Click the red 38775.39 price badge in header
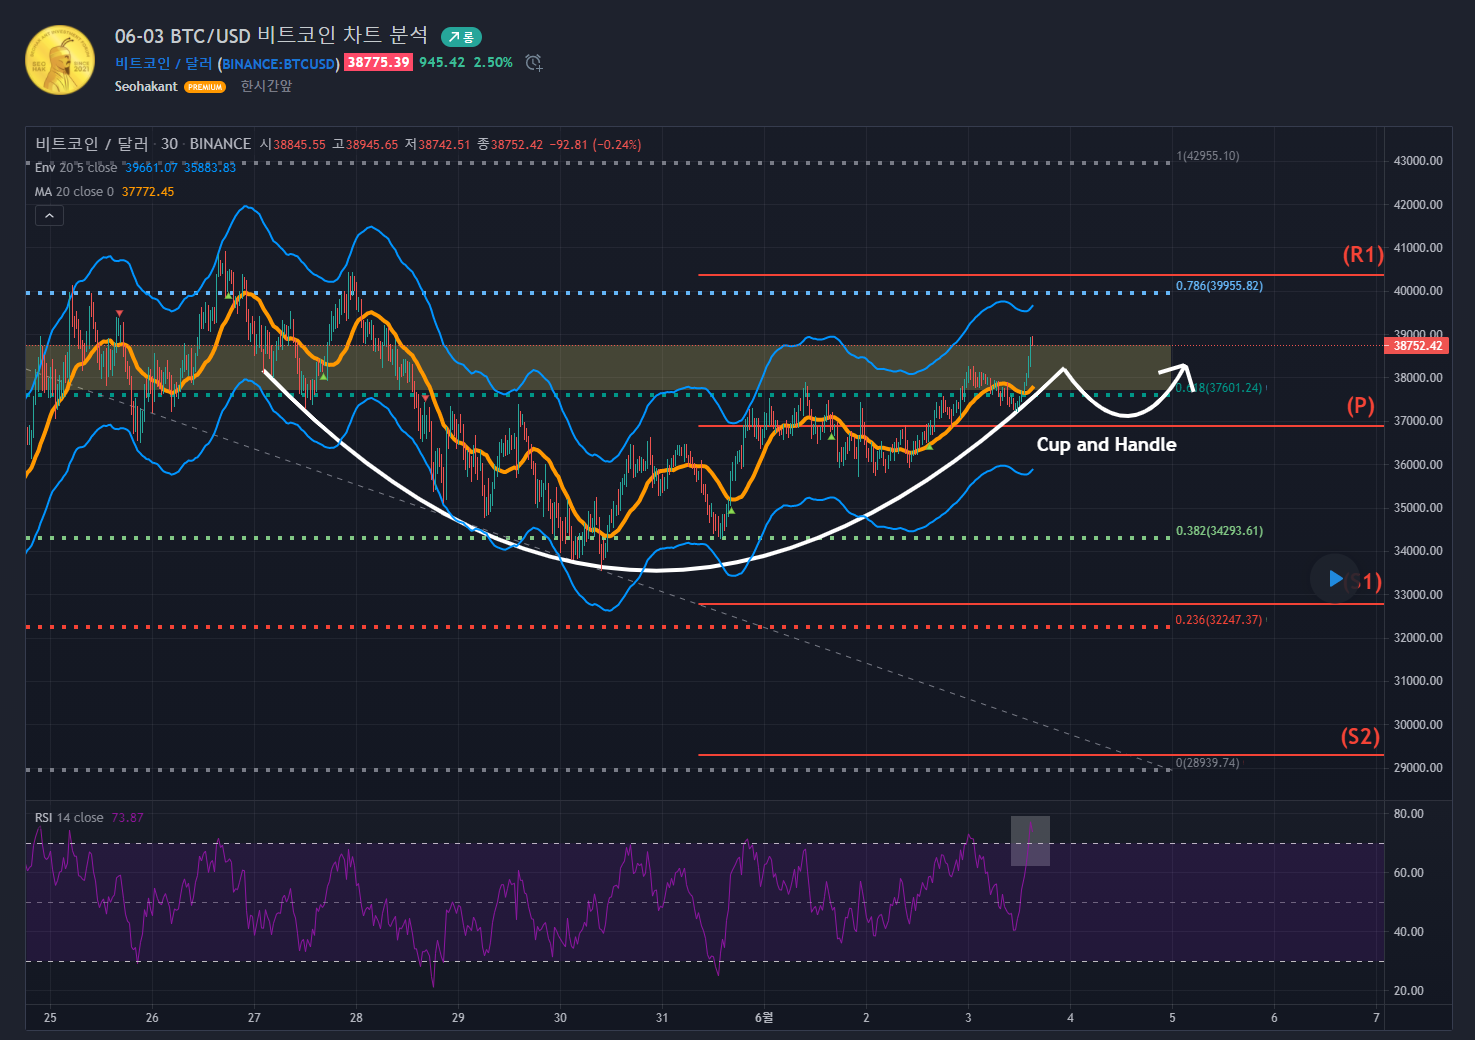This screenshot has height=1040, width=1475. pos(378,62)
